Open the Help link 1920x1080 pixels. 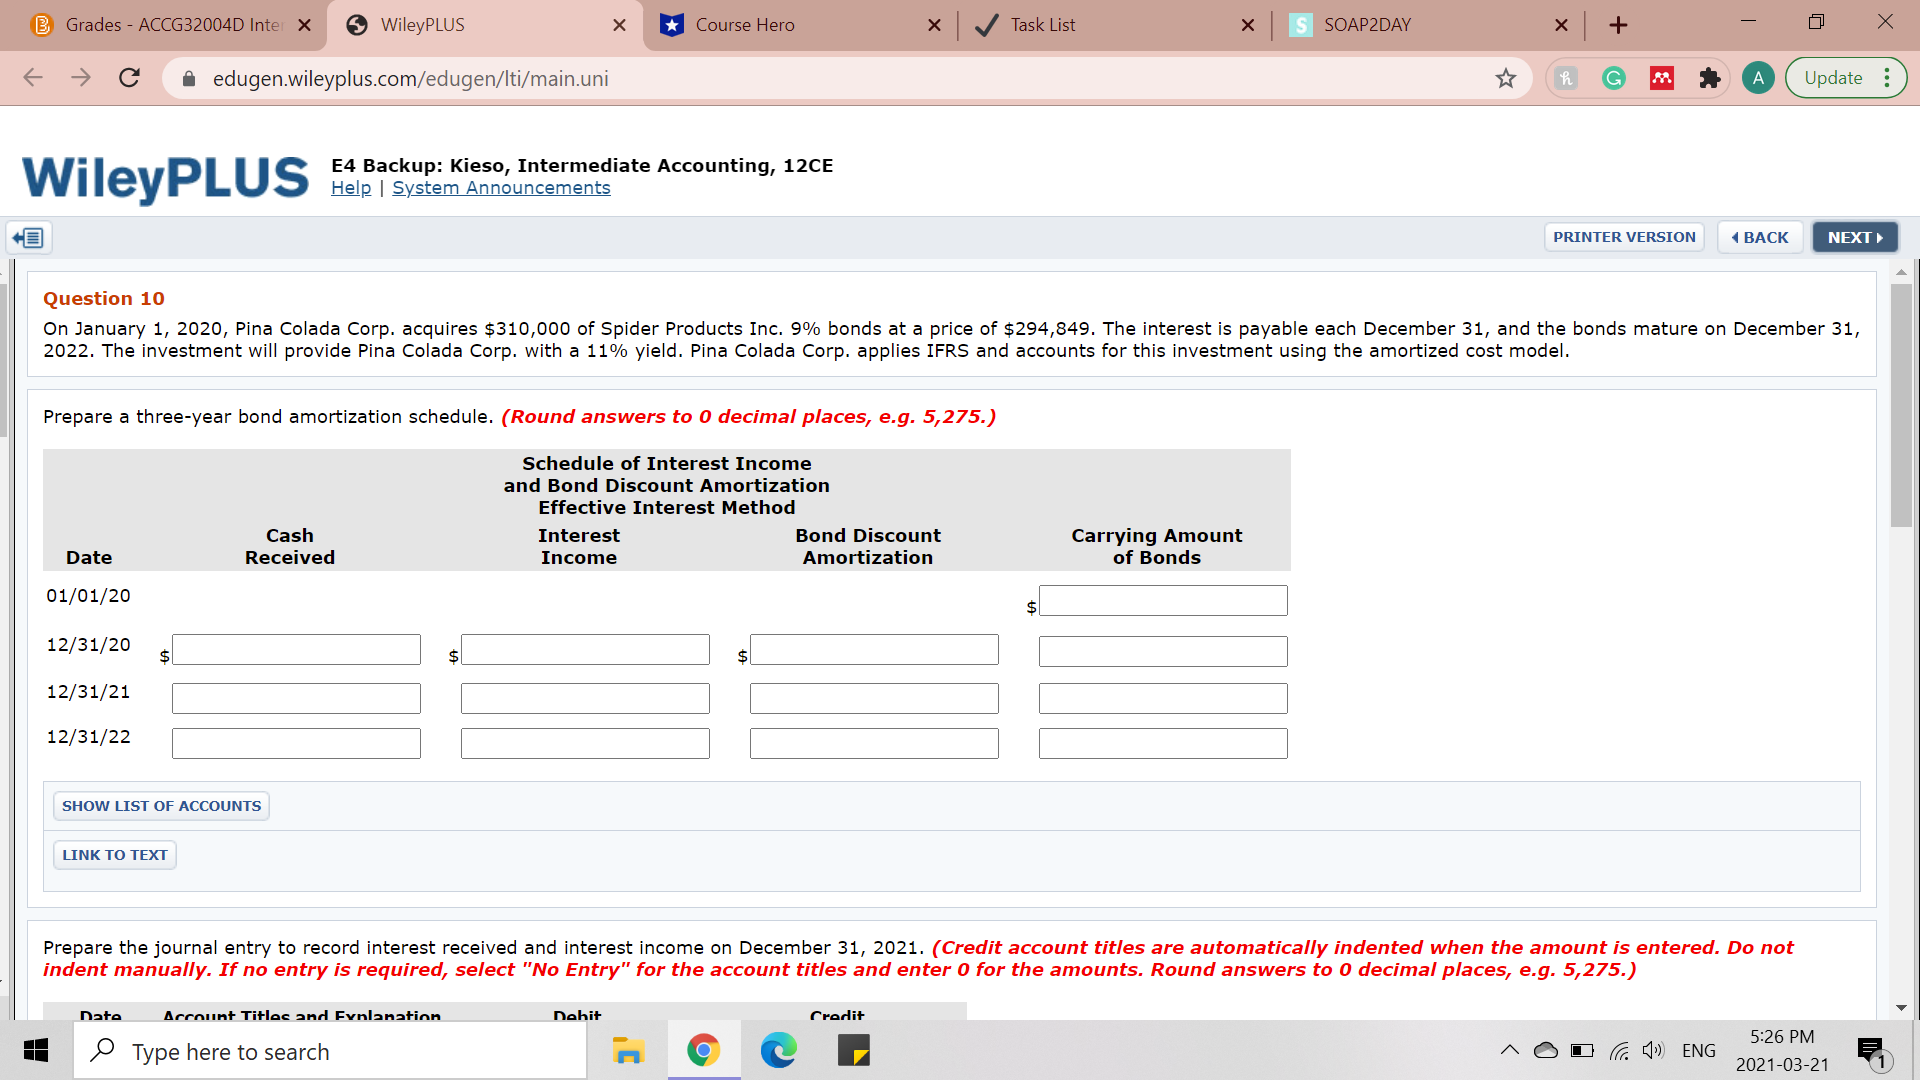point(350,188)
